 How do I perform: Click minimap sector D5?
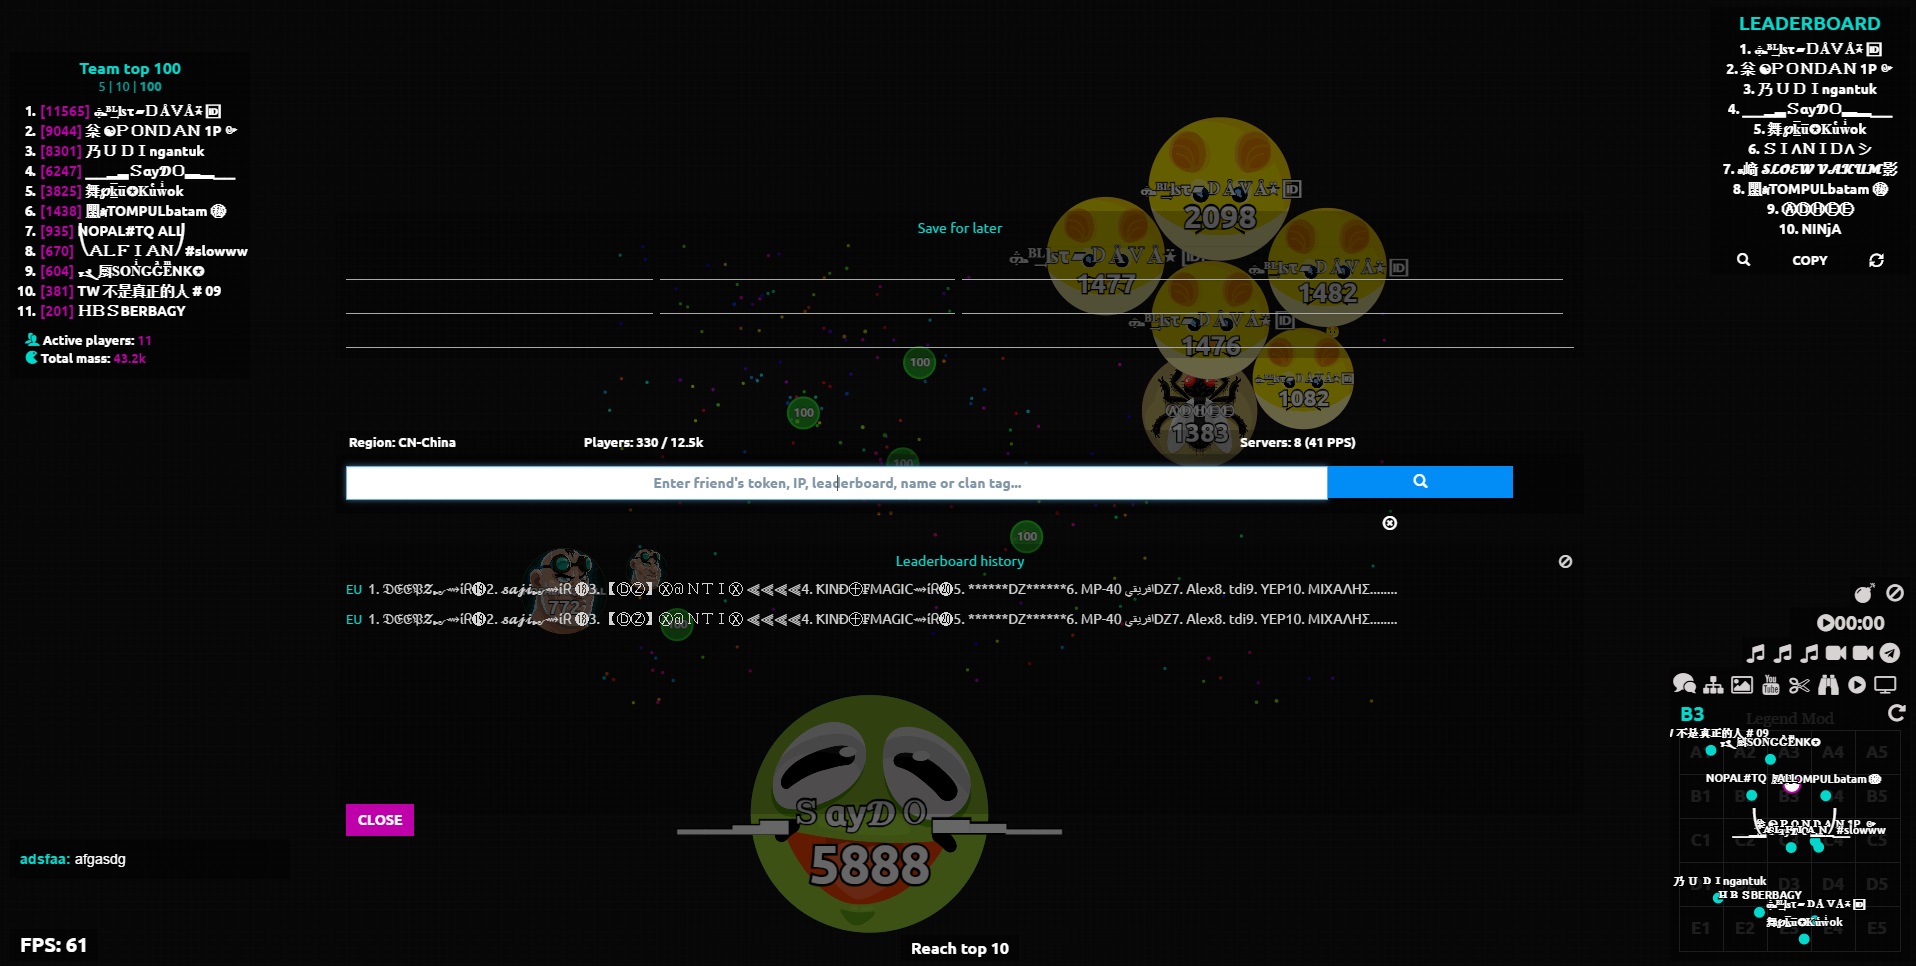point(1877,884)
